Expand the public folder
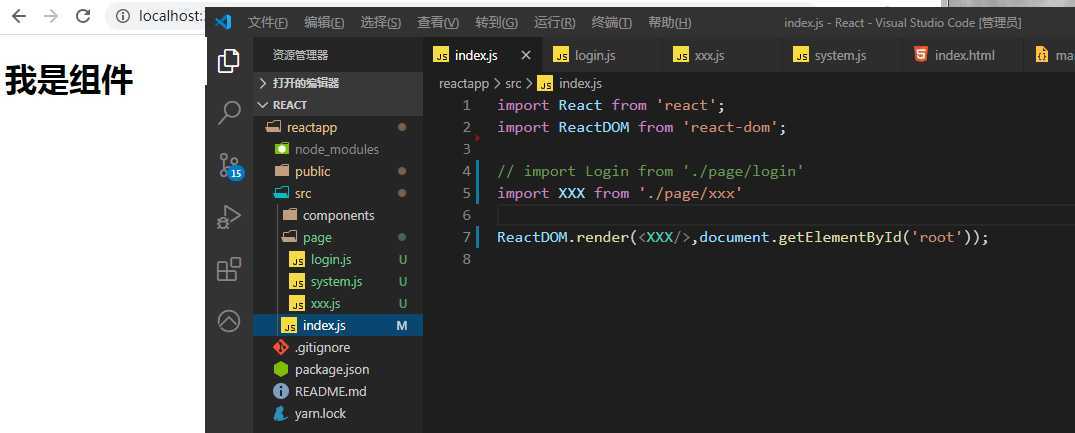 338,171
